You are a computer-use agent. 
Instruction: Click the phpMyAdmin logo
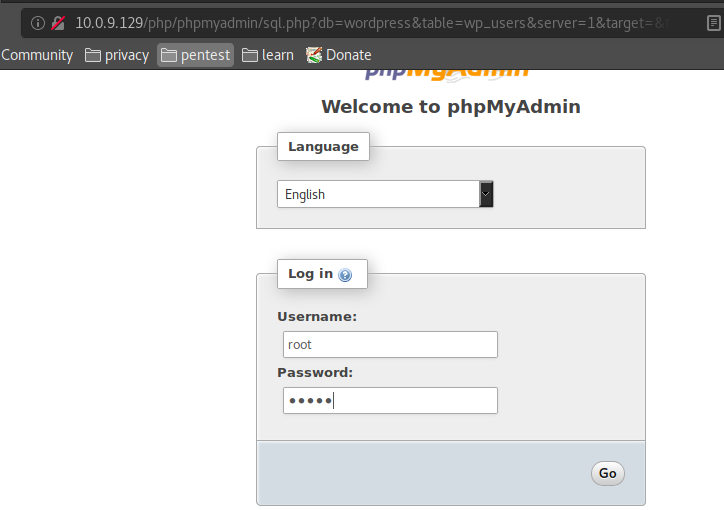(446, 75)
